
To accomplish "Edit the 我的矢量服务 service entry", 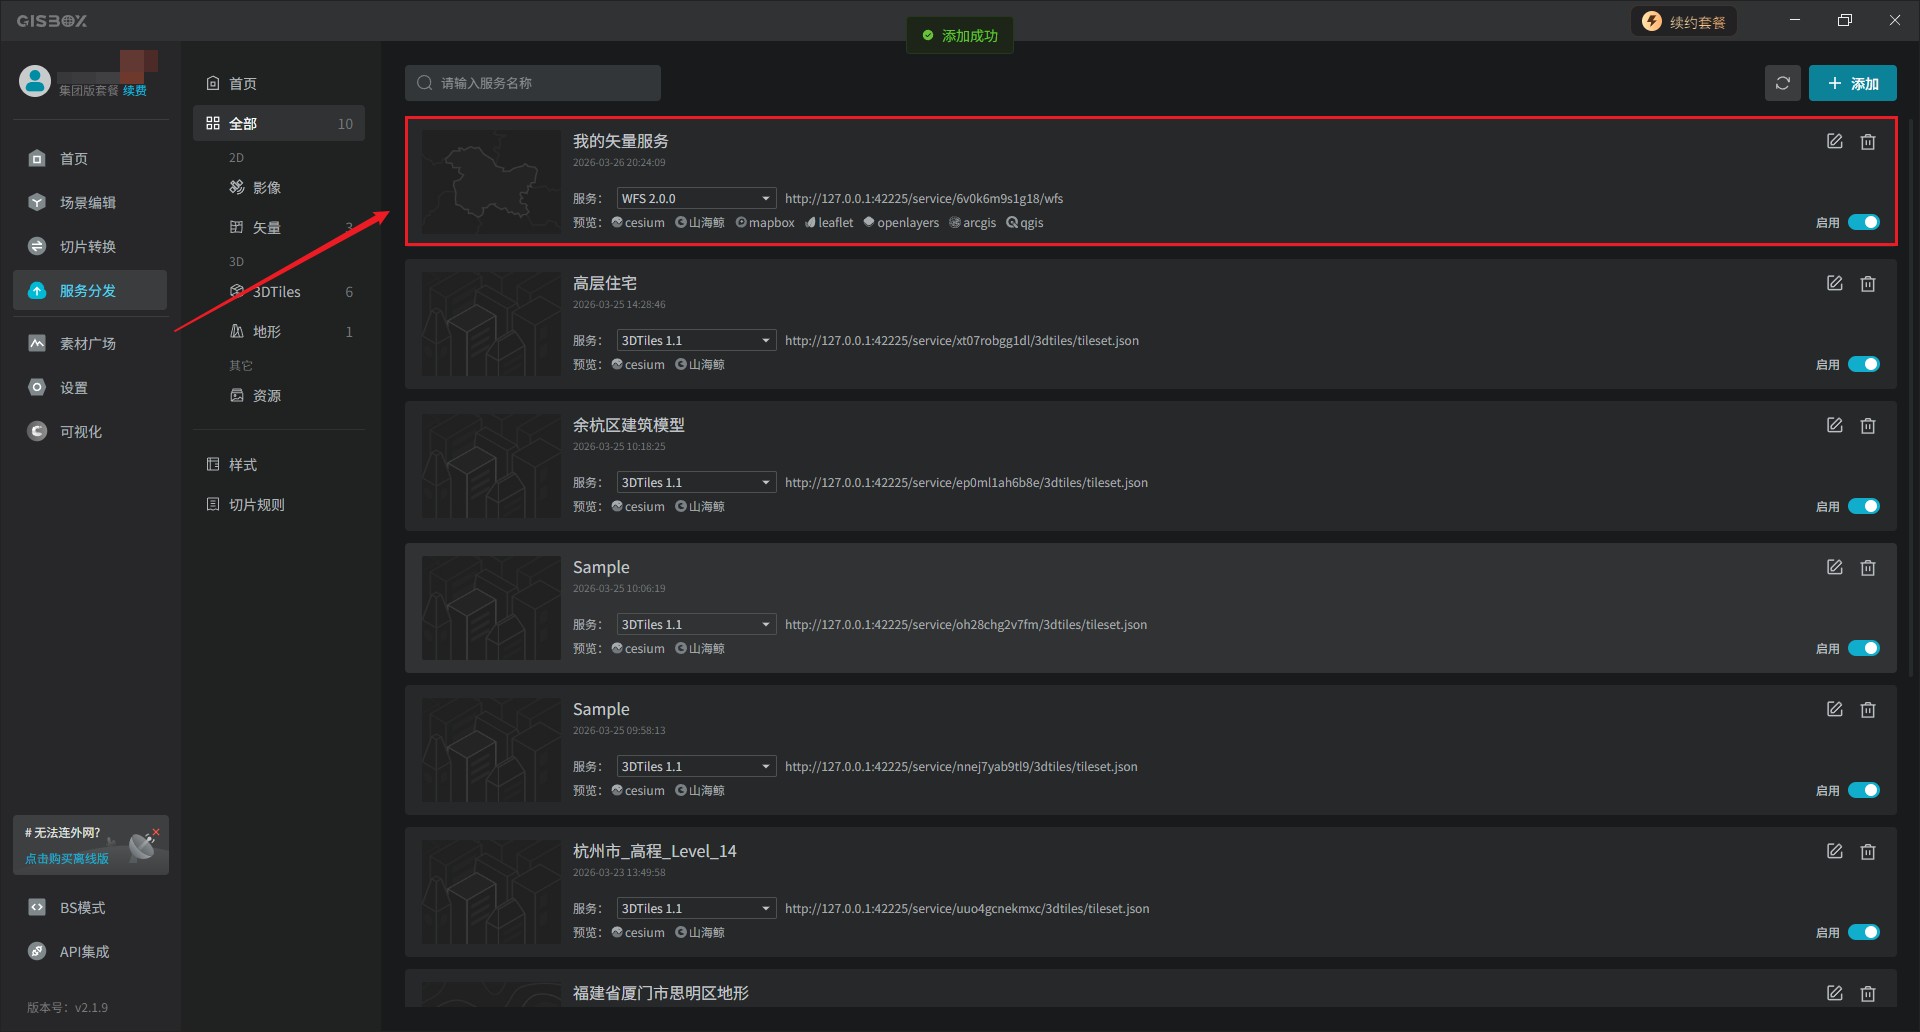I will 1834,142.
